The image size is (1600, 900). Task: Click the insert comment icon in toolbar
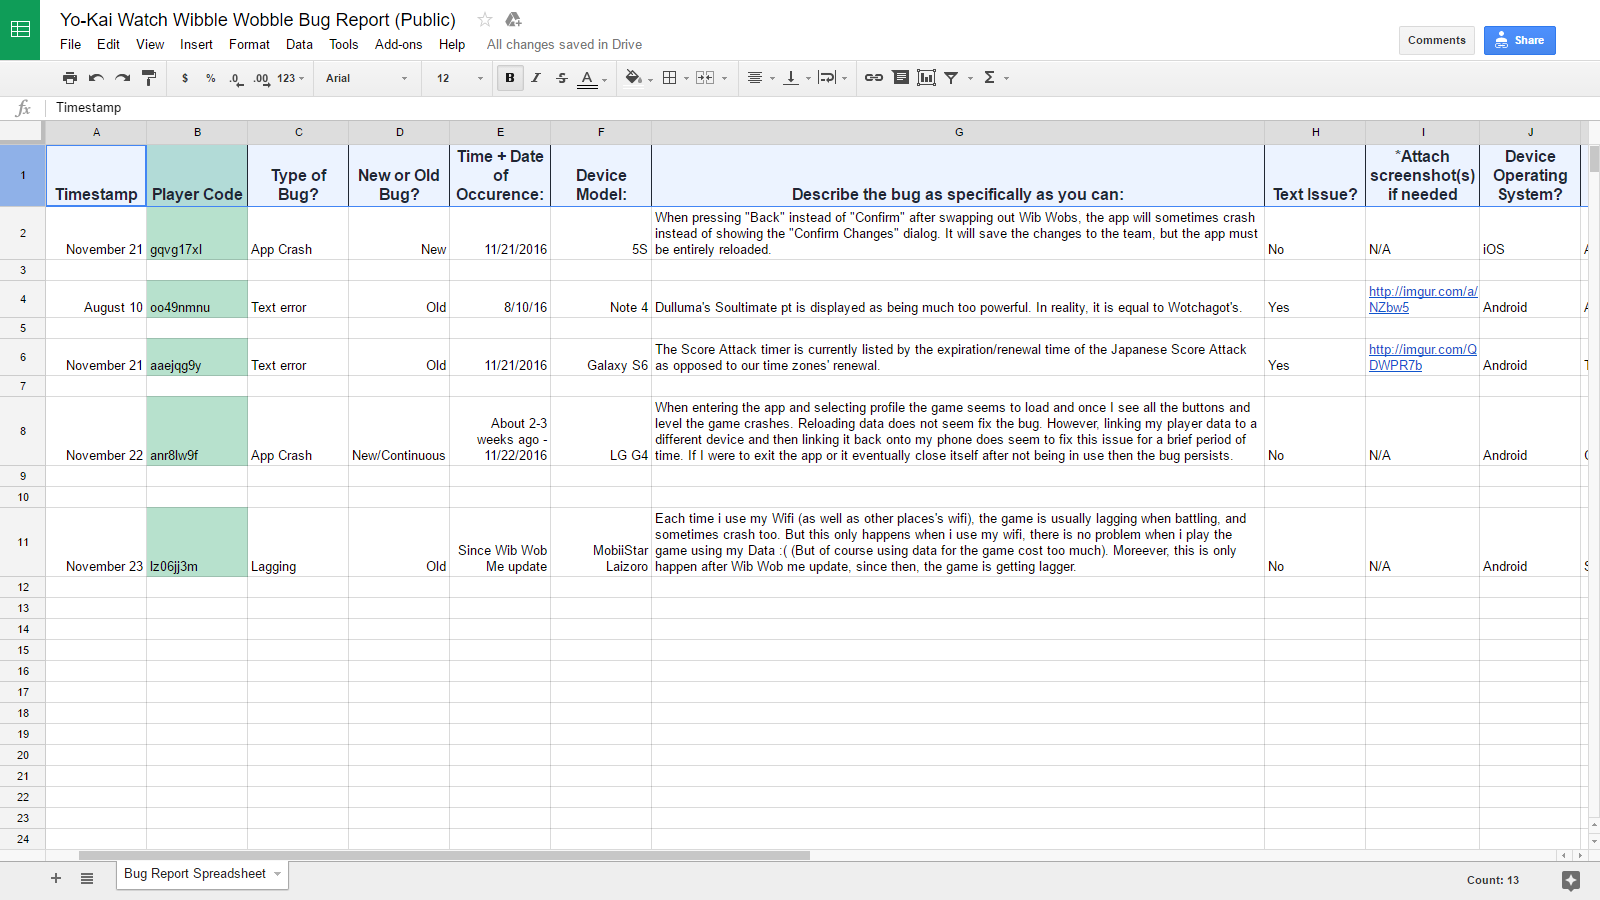click(x=900, y=78)
